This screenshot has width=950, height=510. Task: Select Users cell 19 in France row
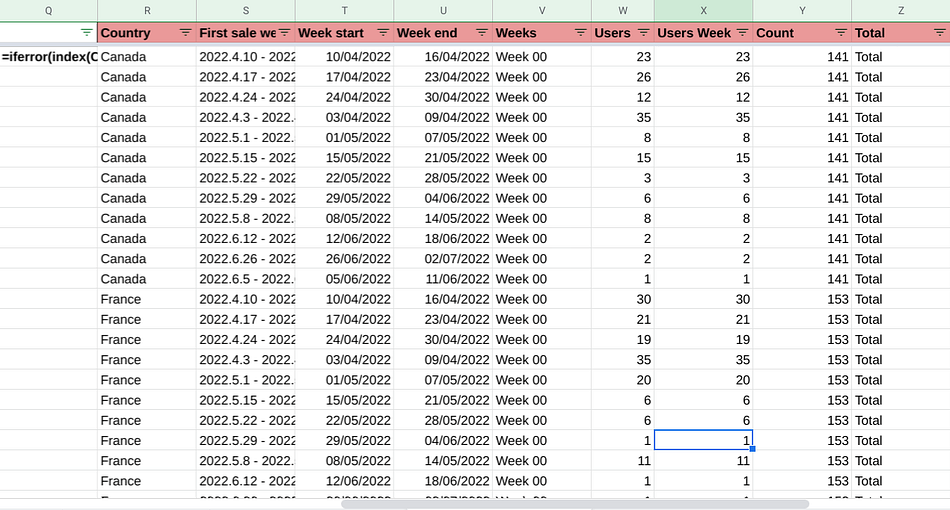pyautogui.click(x=623, y=339)
